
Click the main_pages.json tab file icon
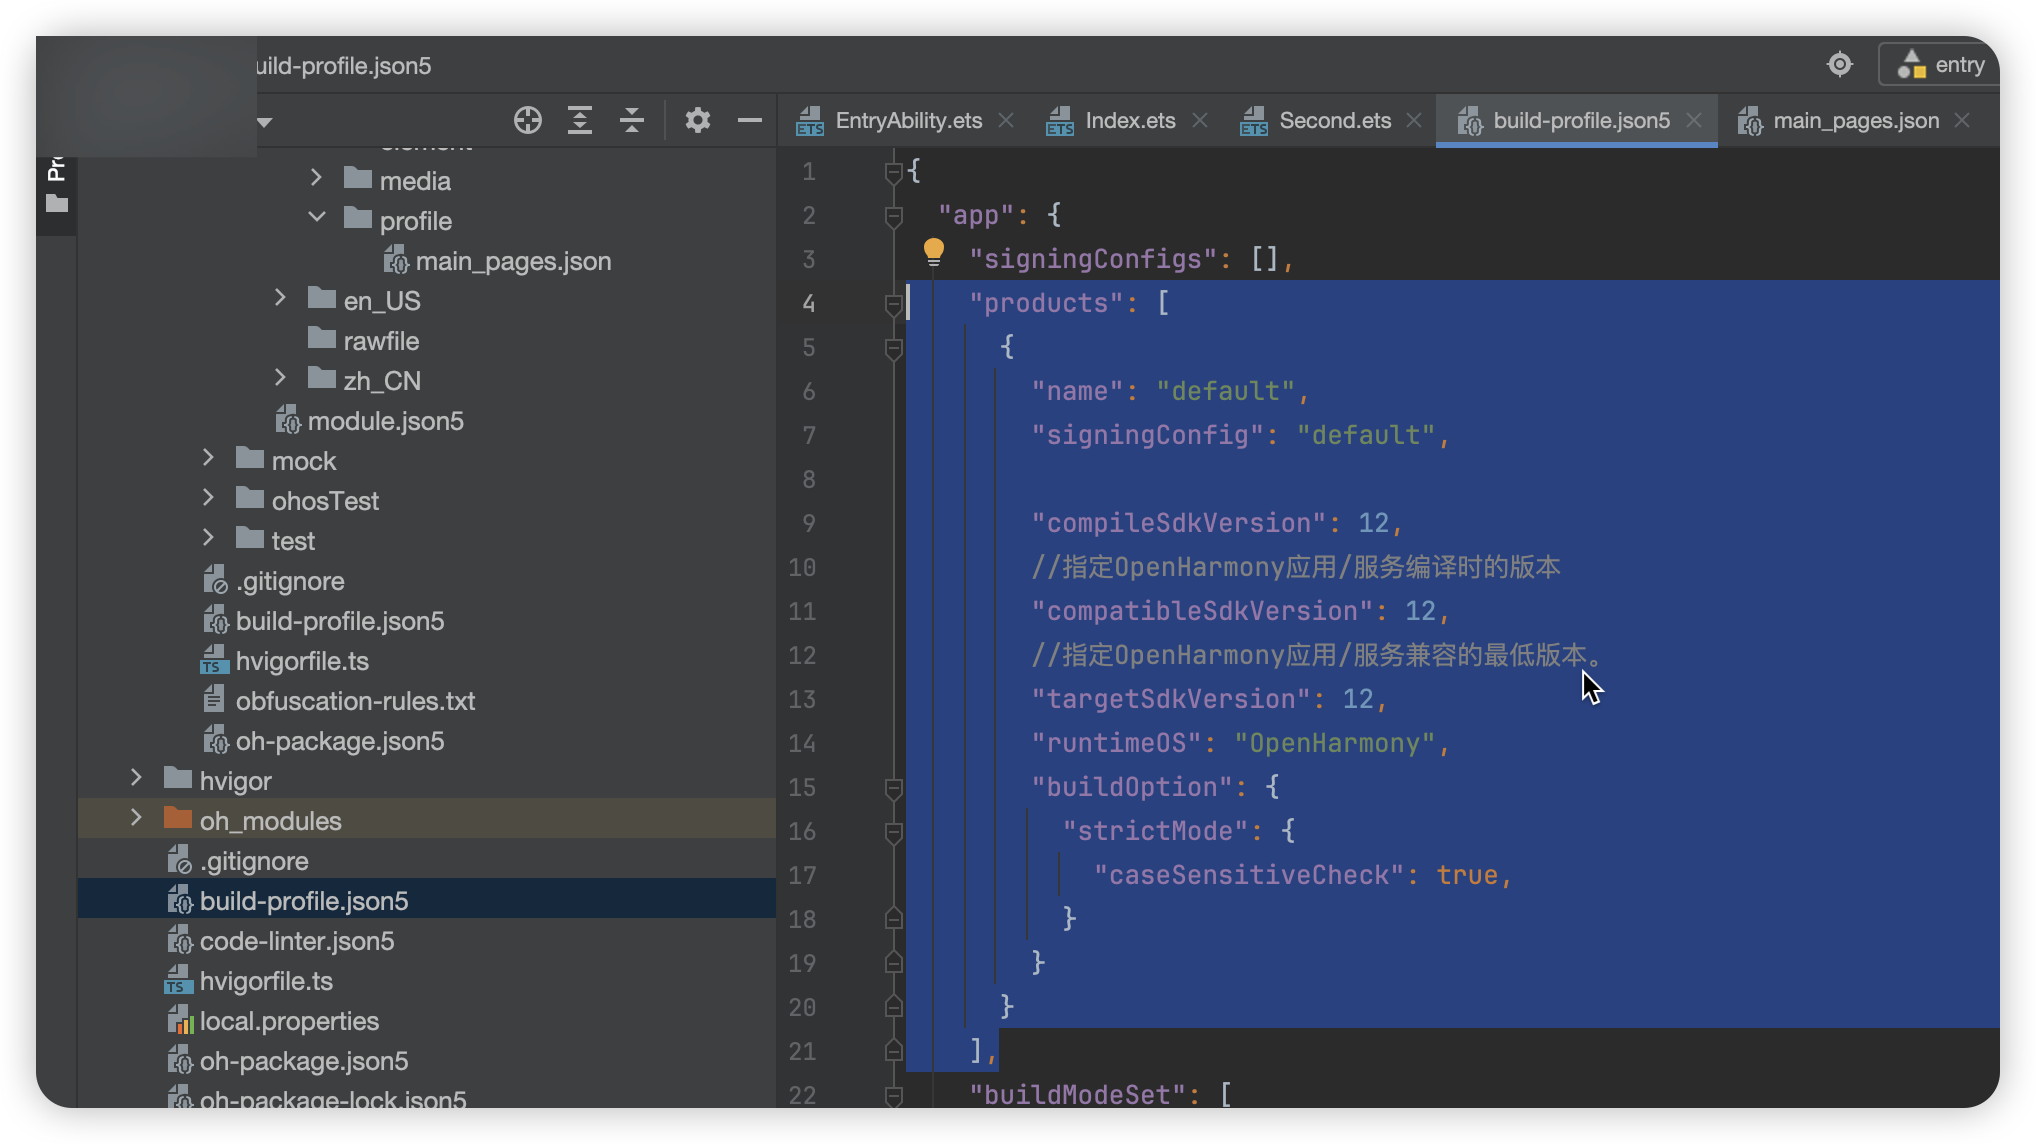tap(1750, 121)
